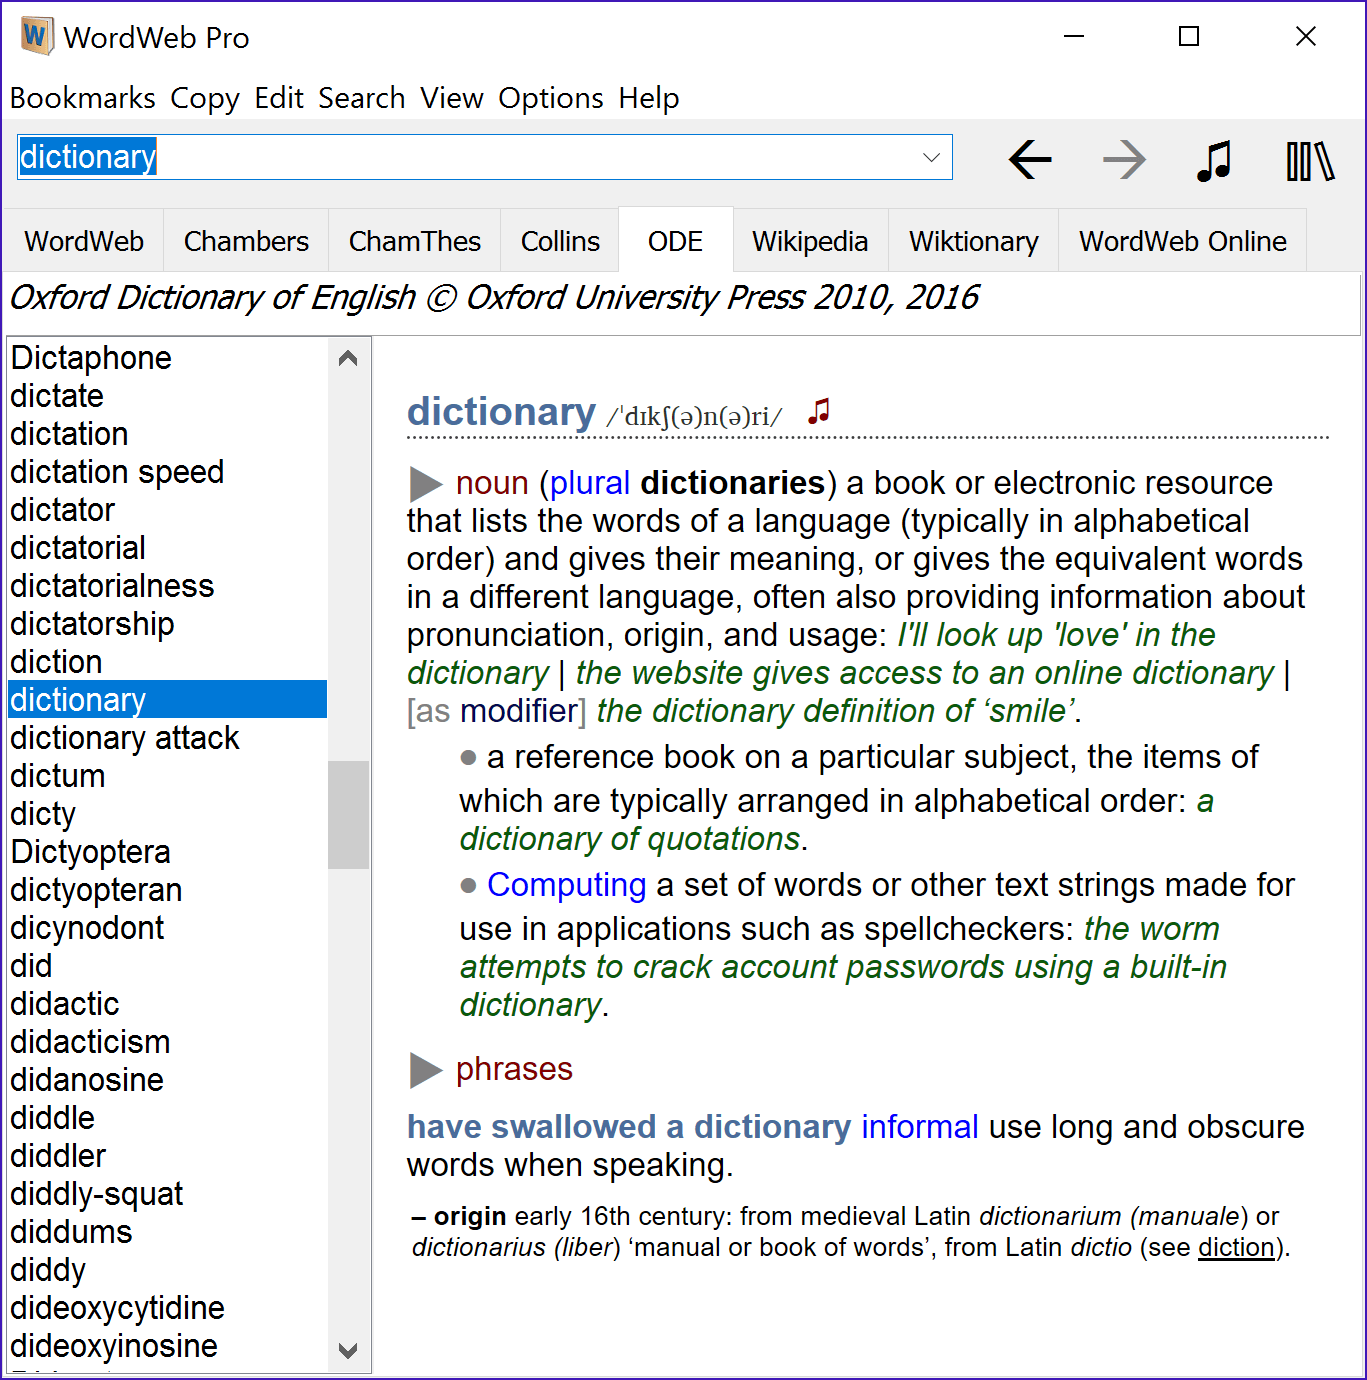
Task: Switch to the Collins tab
Action: (559, 240)
